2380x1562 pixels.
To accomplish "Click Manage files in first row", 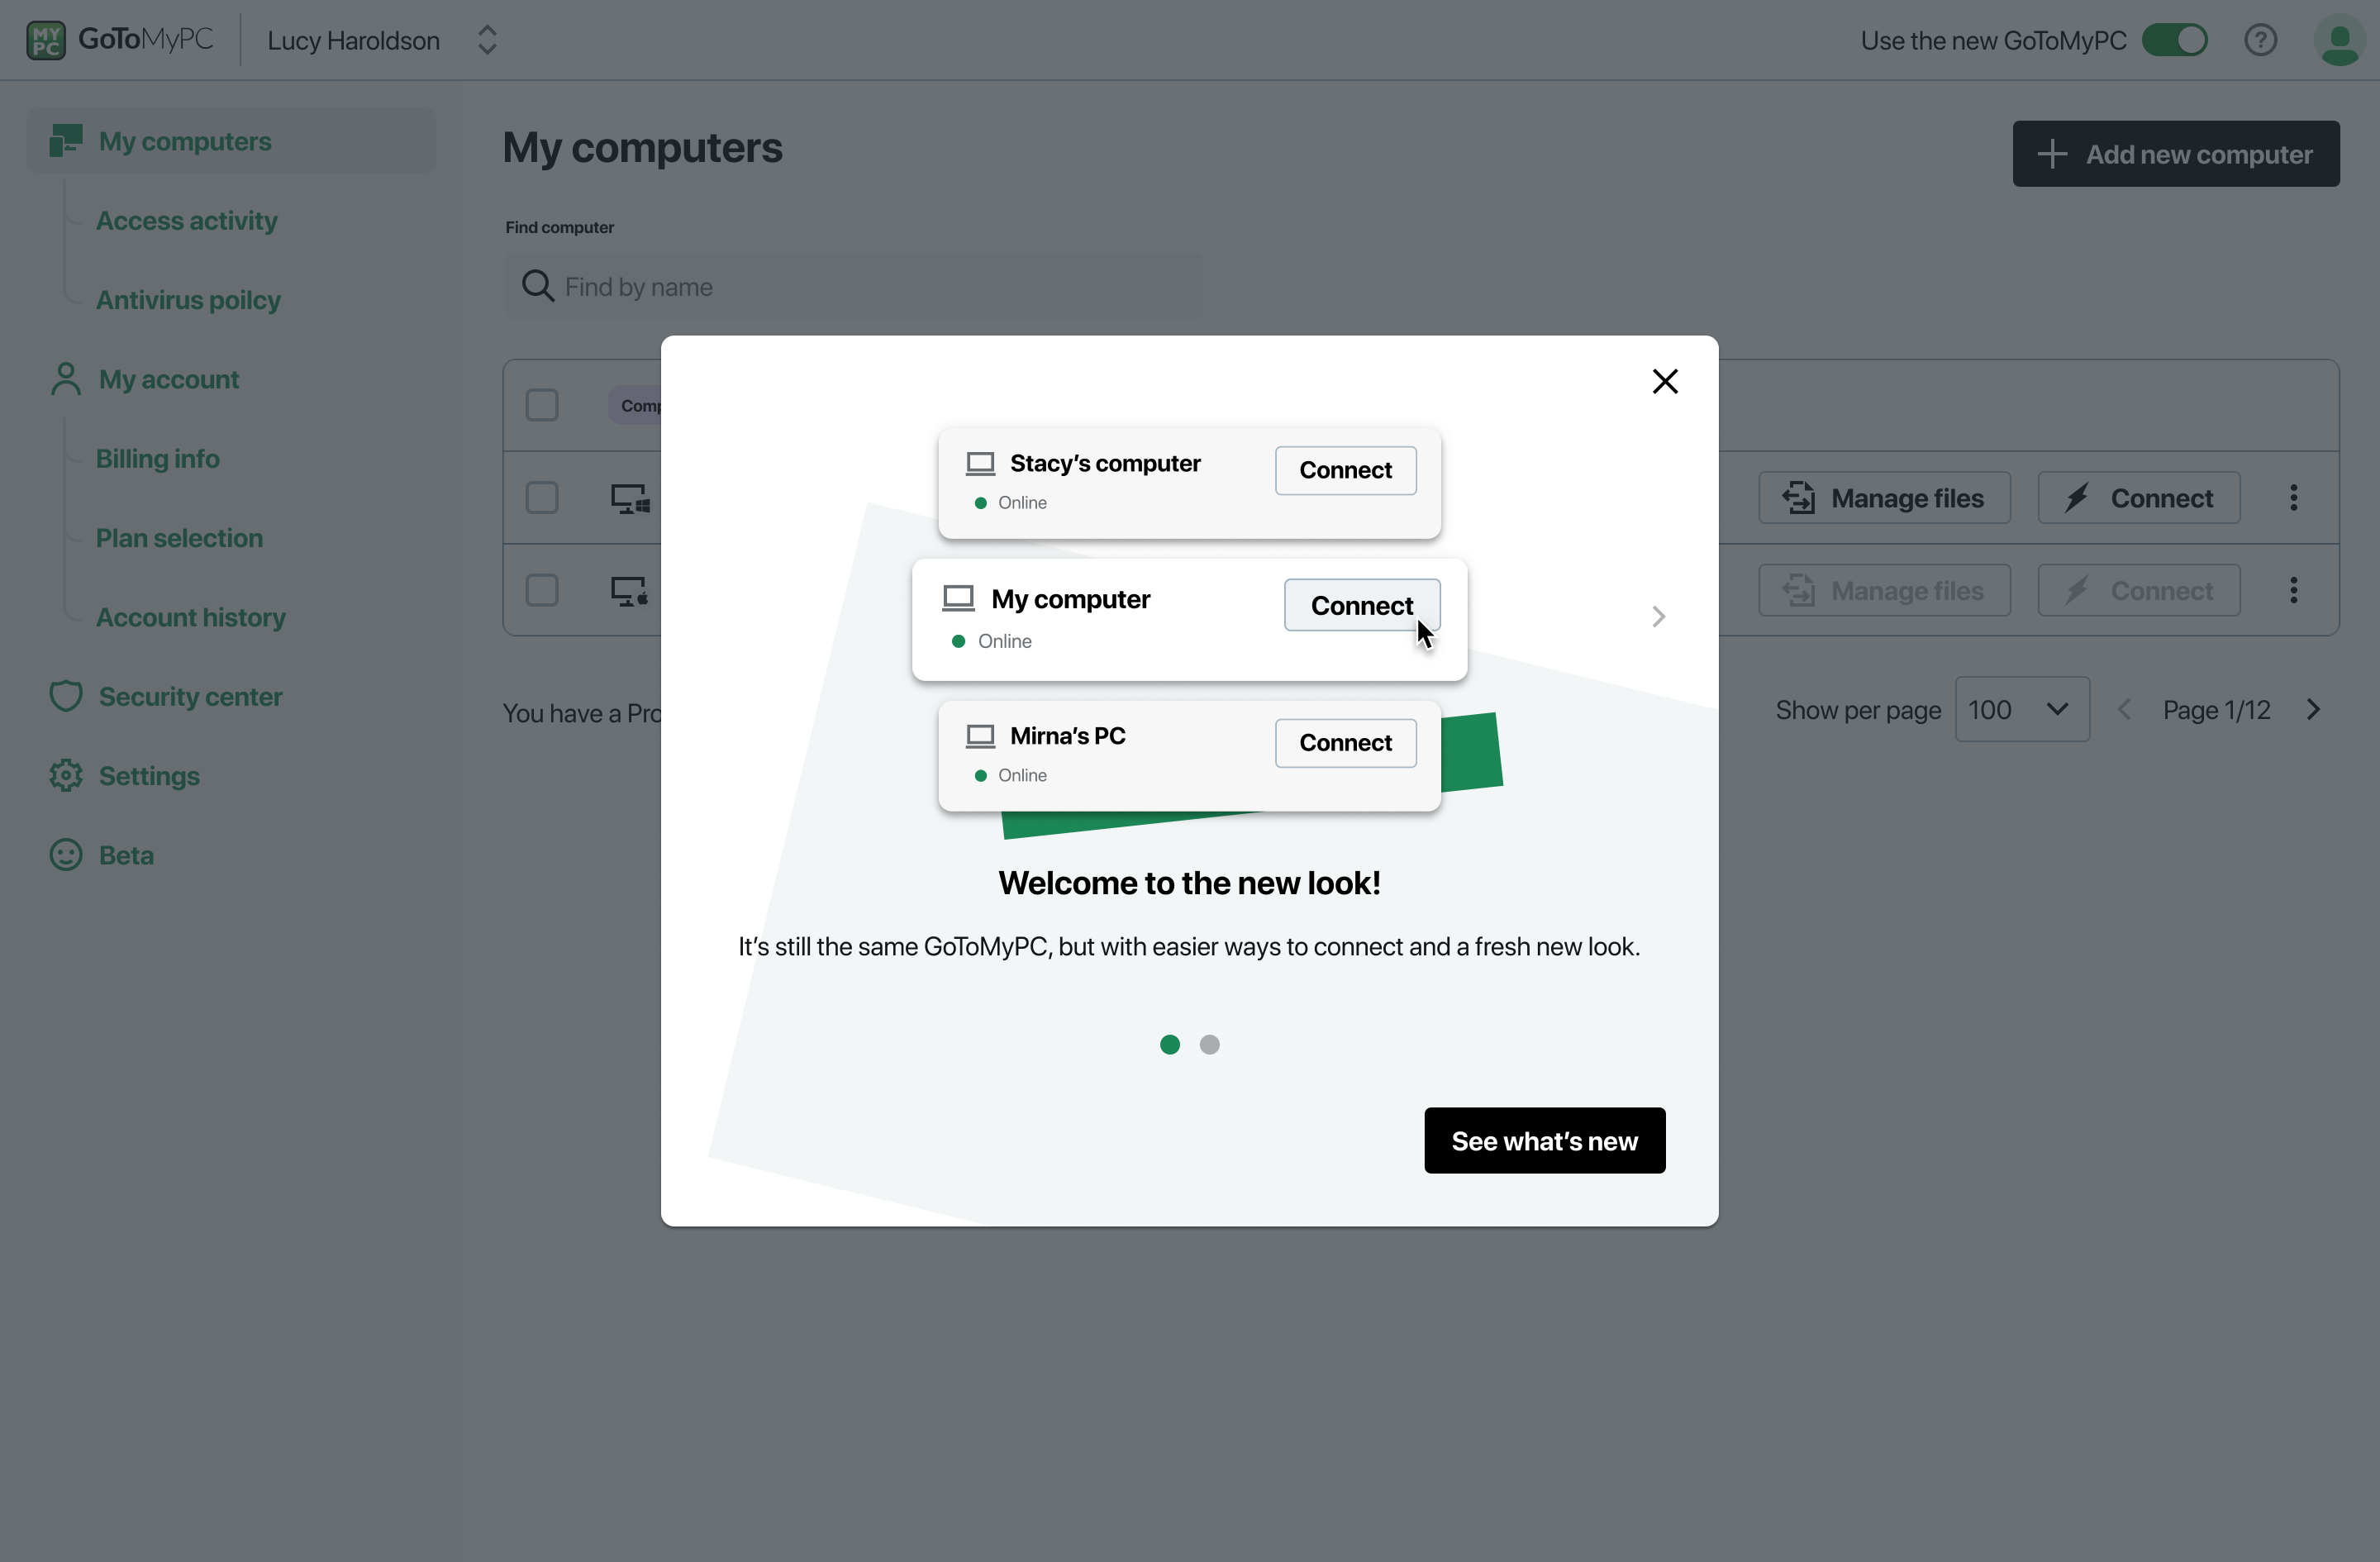I will (x=1885, y=497).
